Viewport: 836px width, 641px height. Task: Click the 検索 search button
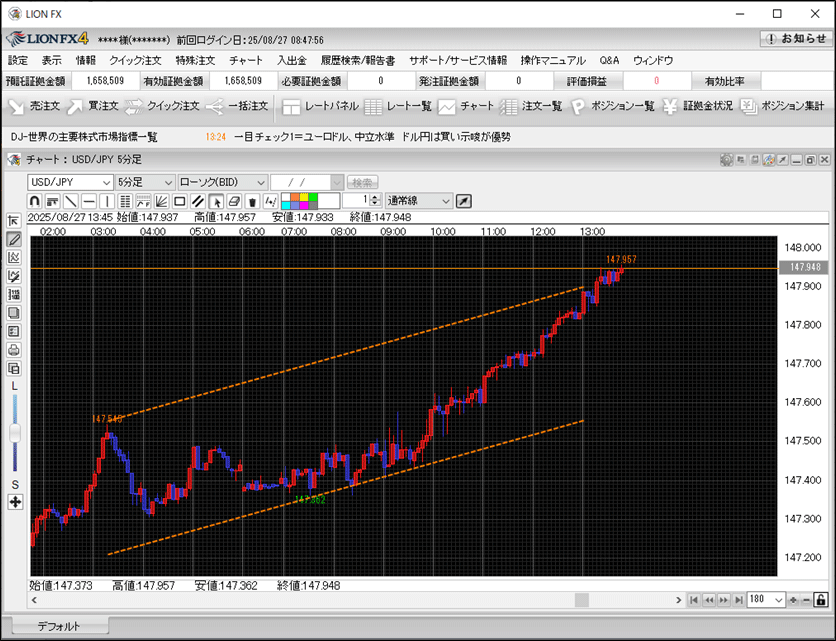(363, 182)
